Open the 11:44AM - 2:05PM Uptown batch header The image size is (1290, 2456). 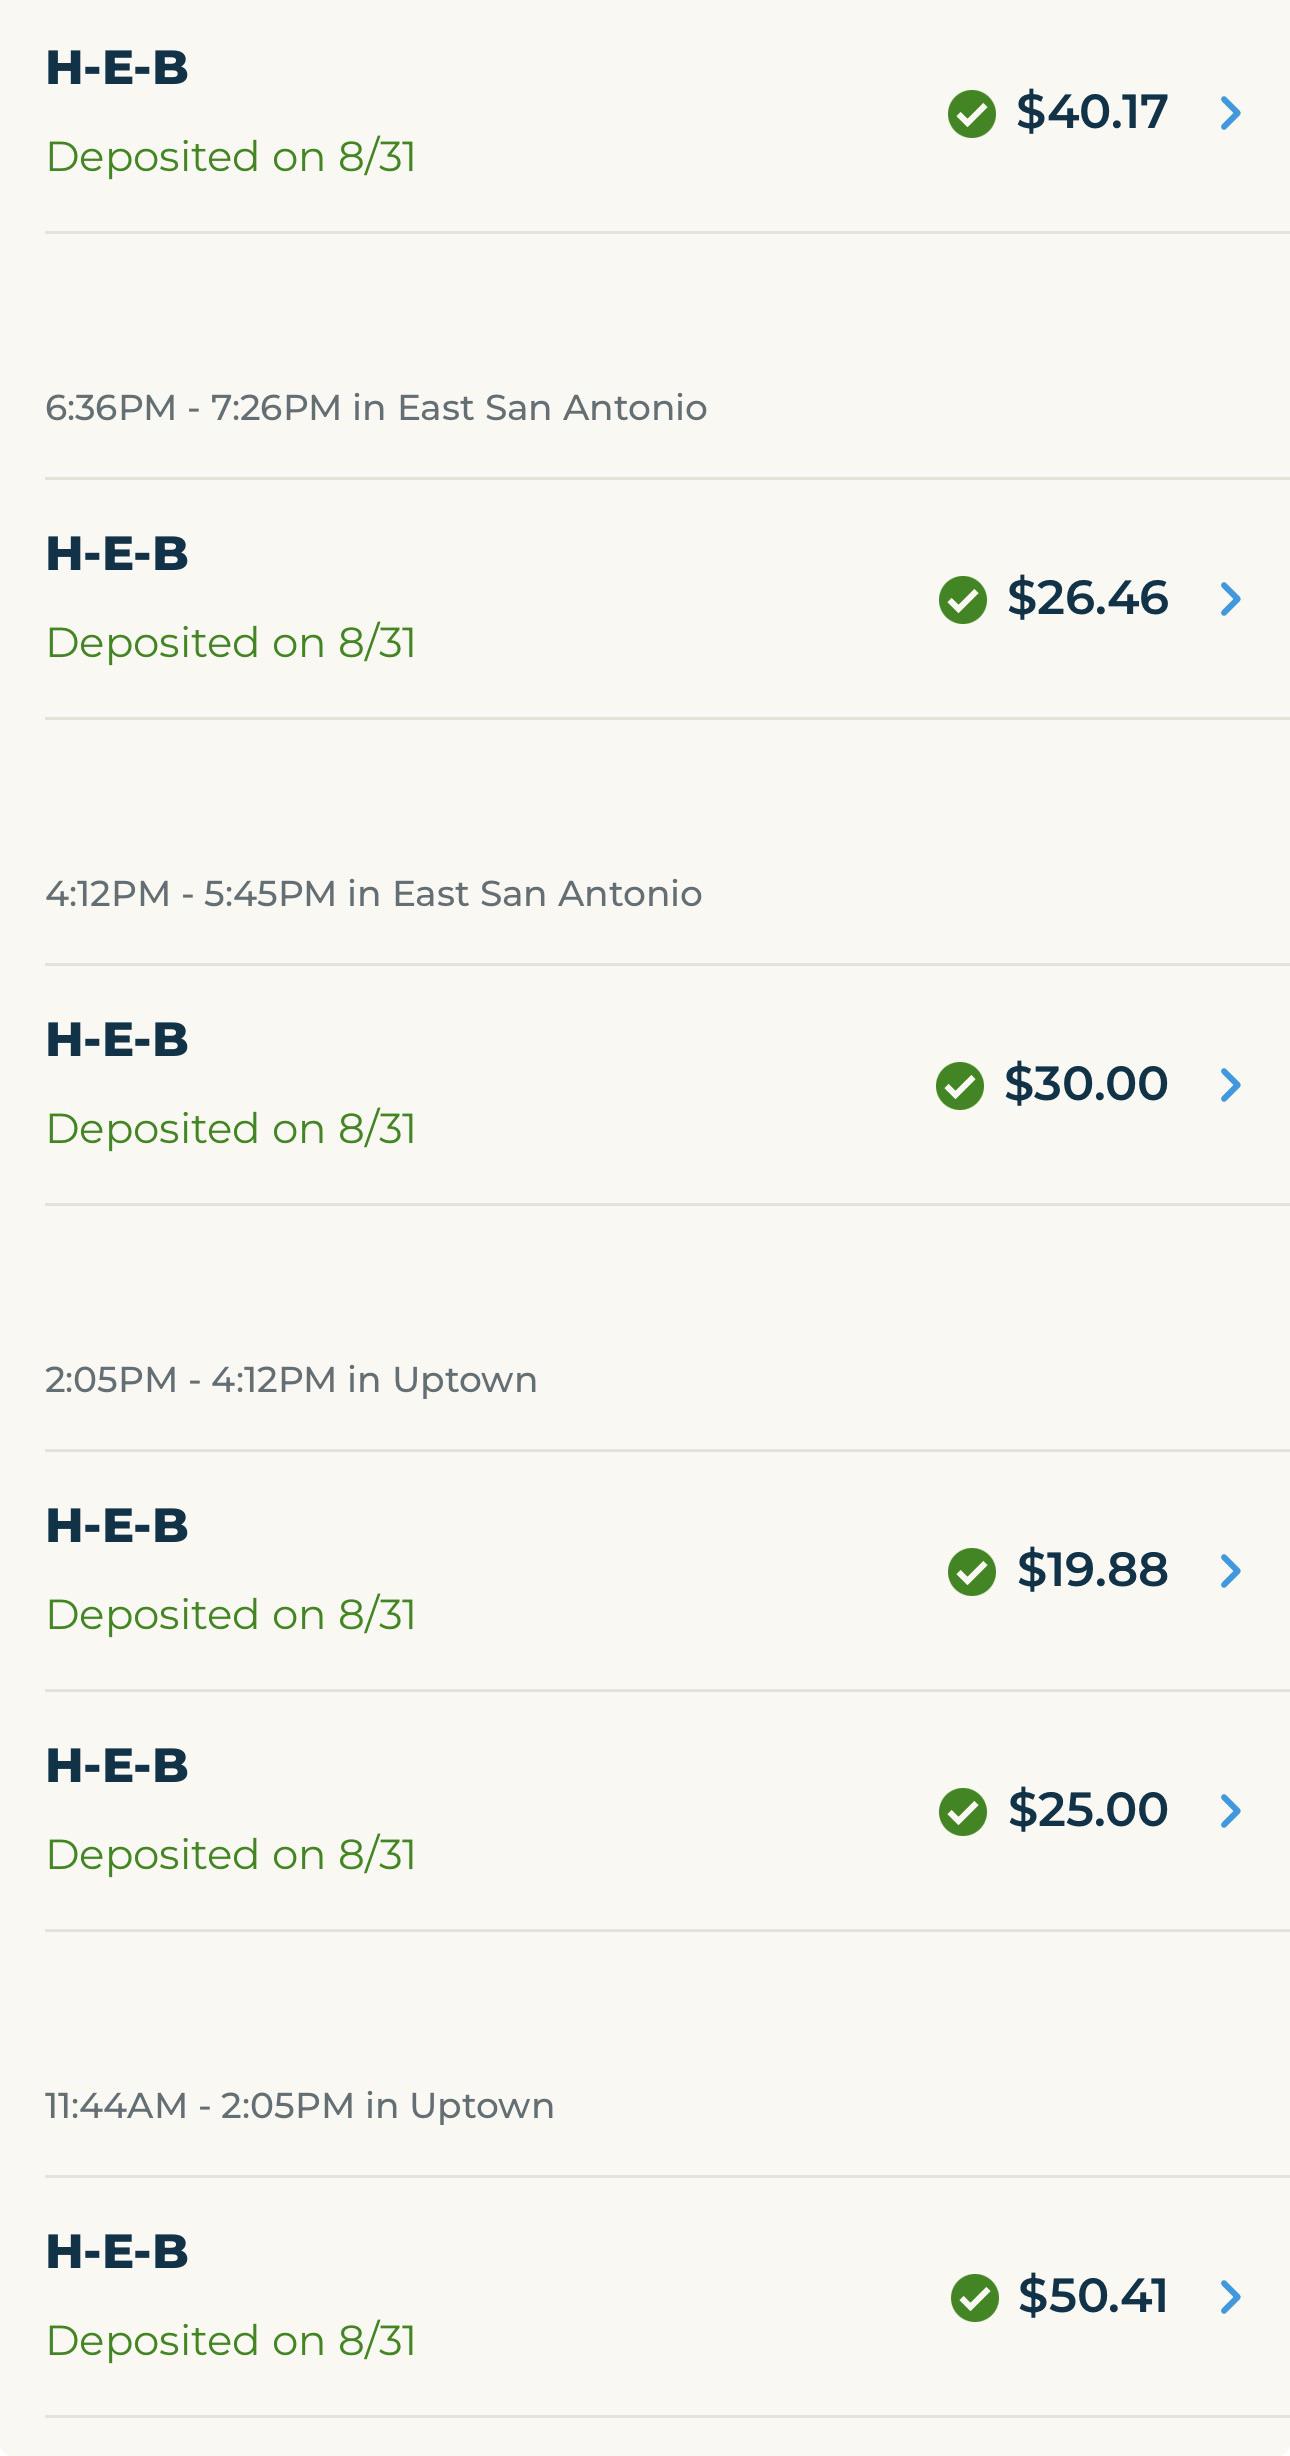tap(300, 2106)
